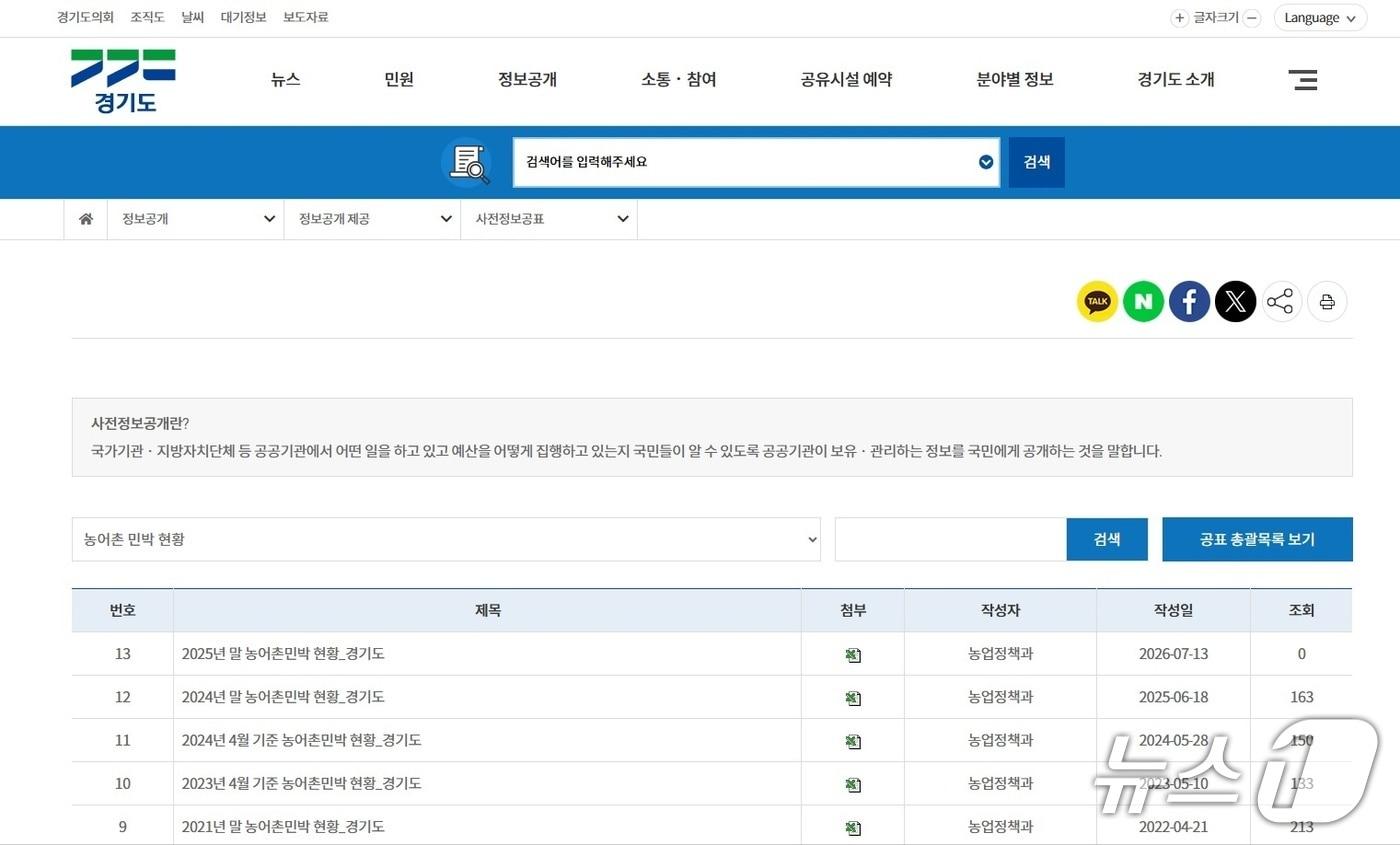Screen dimensions: 1400x845
Task: Click the list filter 검색 button
Action: (x=1107, y=539)
